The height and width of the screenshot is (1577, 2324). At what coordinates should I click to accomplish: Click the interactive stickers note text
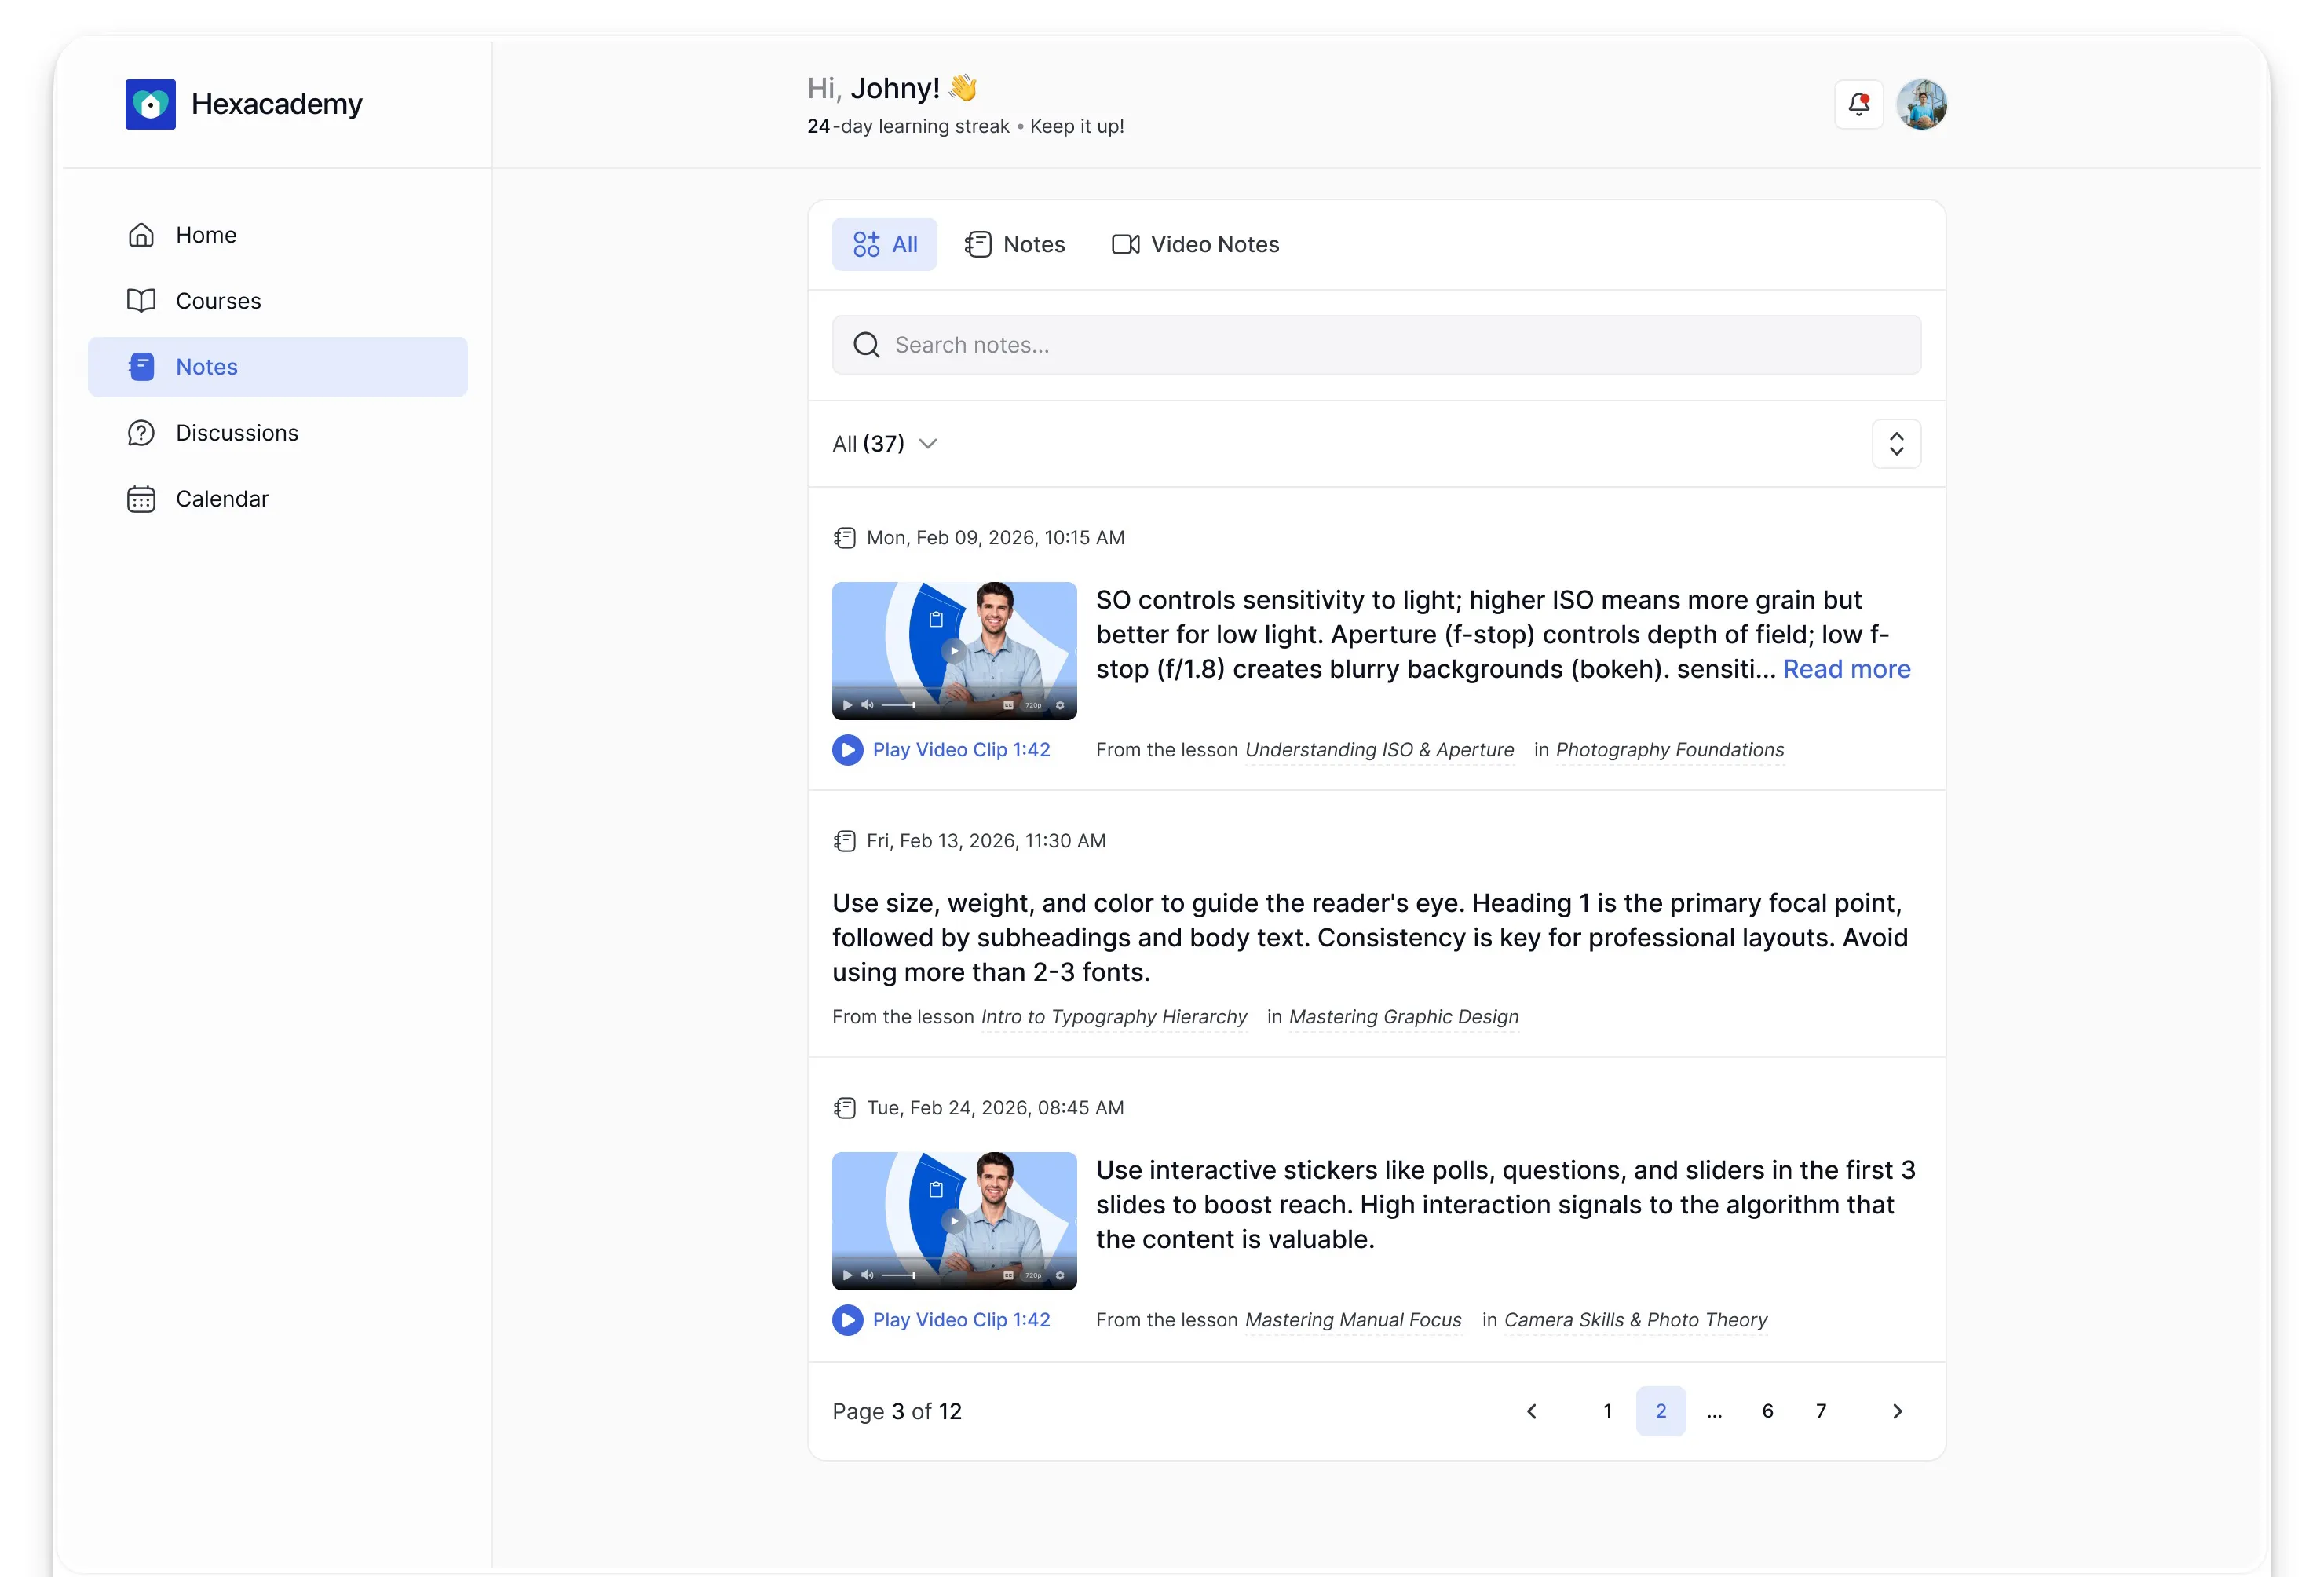point(1505,1205)
